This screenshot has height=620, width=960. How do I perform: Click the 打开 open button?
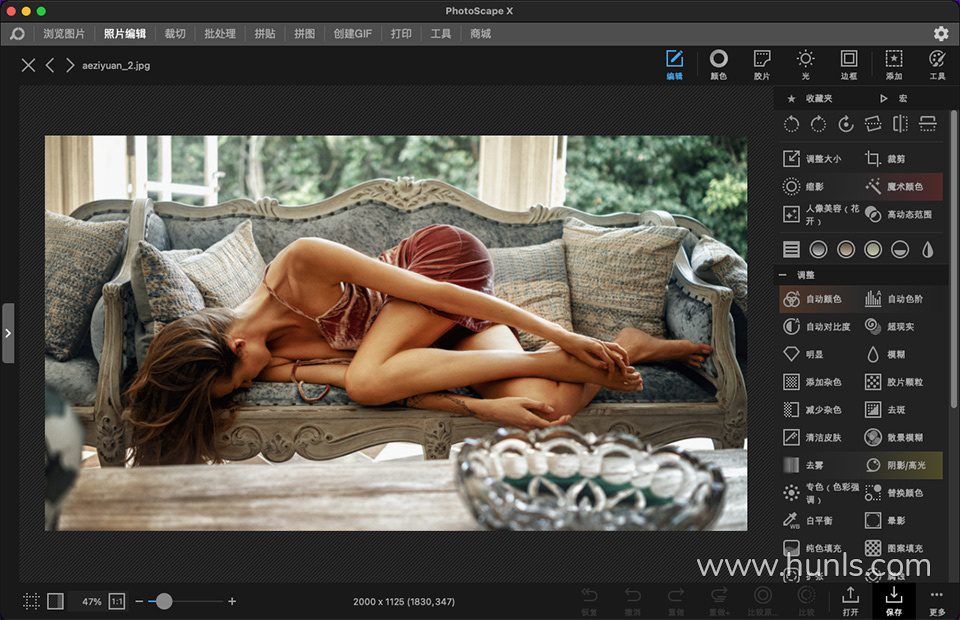[850, 600]
